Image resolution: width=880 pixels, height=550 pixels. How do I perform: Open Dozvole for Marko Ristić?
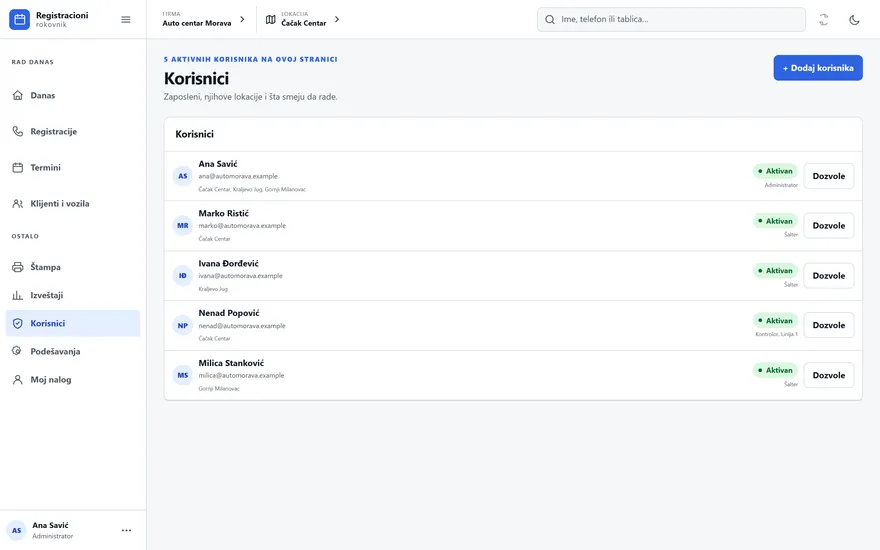[x=828, y=226]
